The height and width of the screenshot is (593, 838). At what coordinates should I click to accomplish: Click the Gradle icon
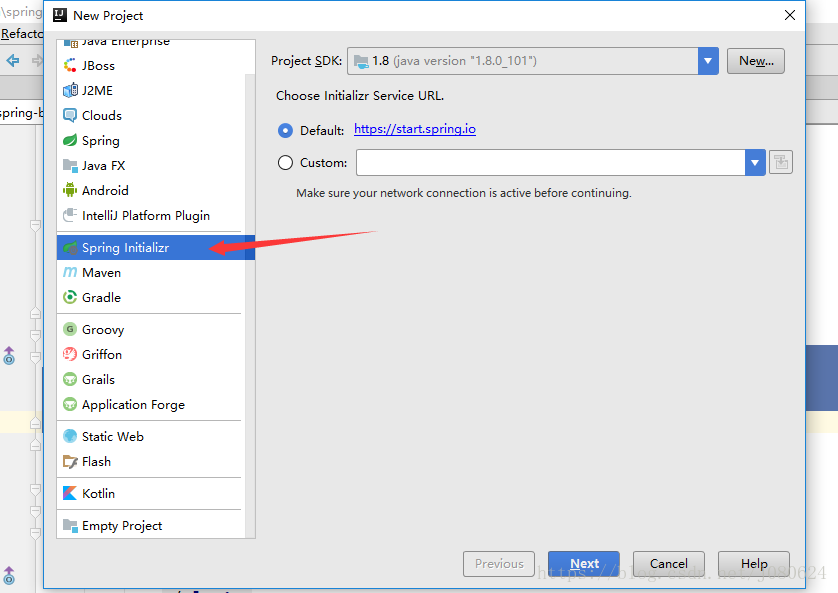click(70, 298)
